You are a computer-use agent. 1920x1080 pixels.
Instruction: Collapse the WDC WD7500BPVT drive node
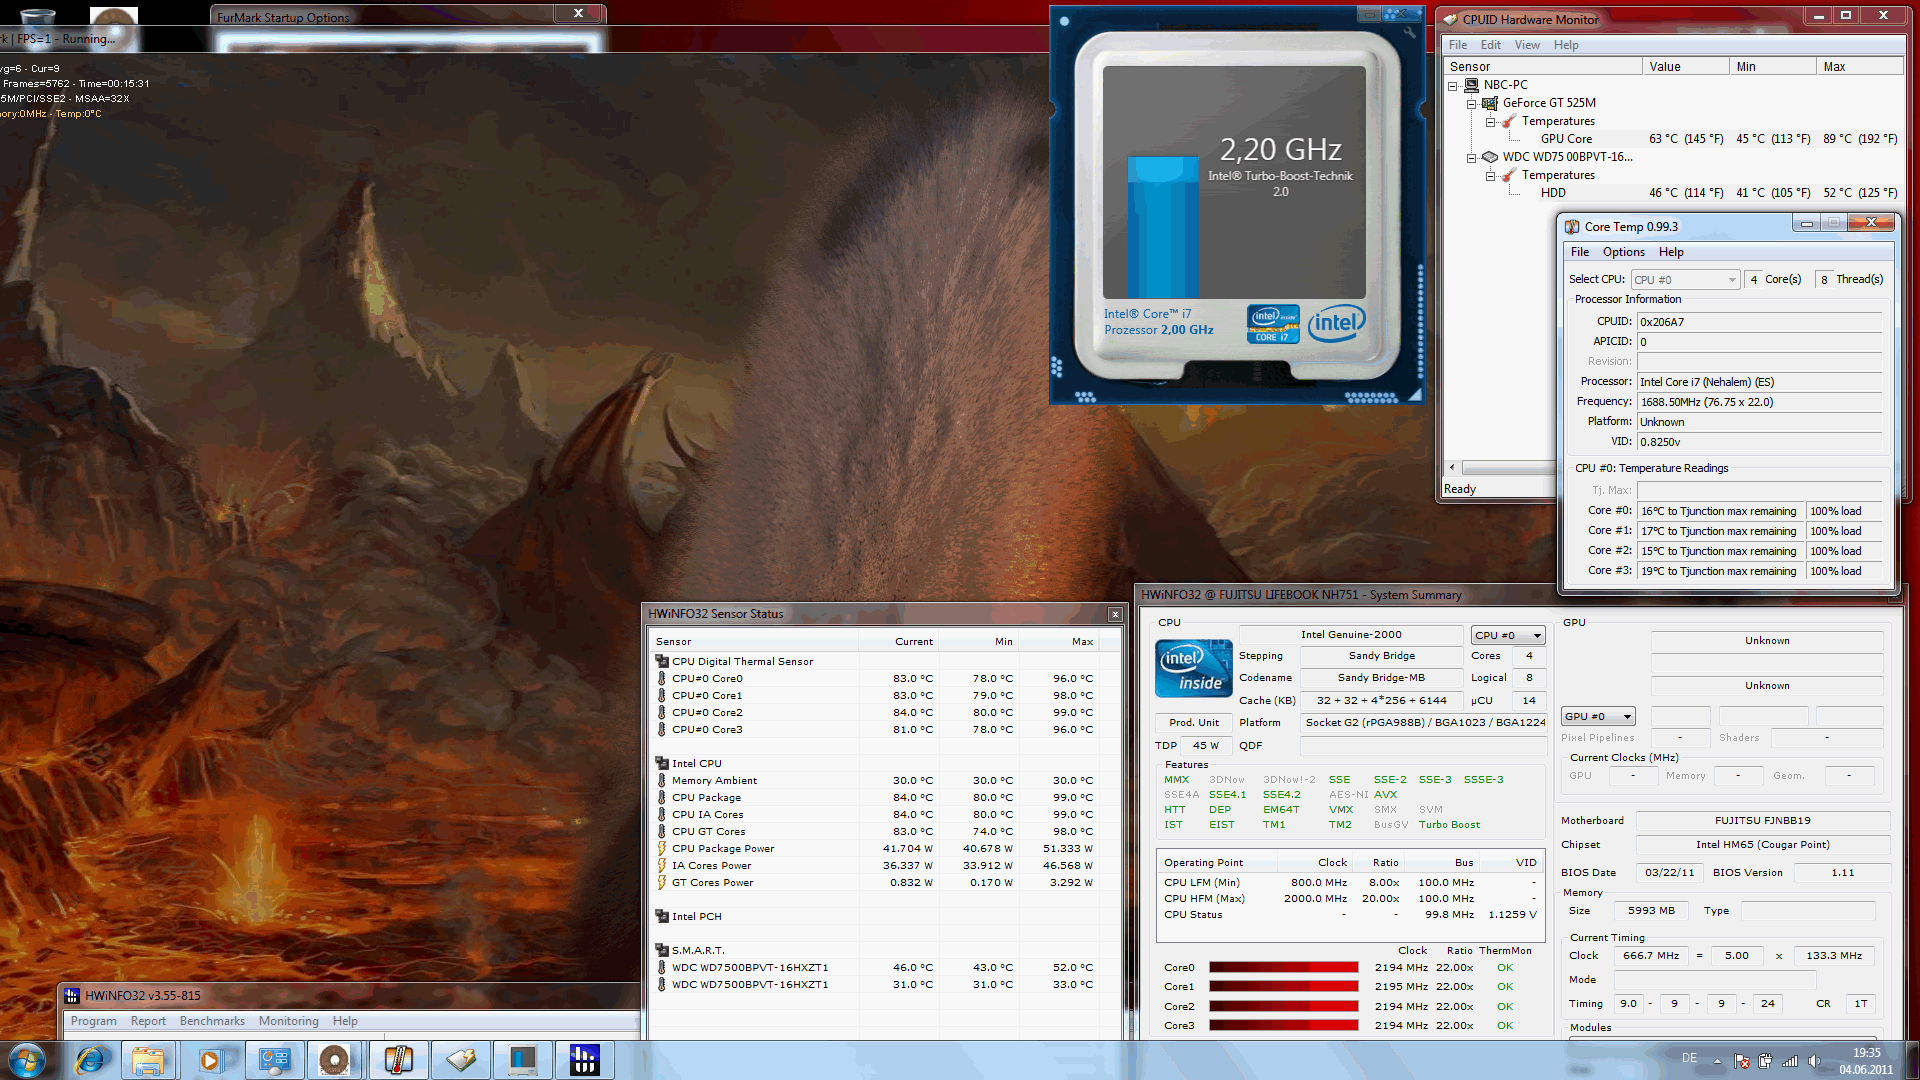coord(1471,158)
